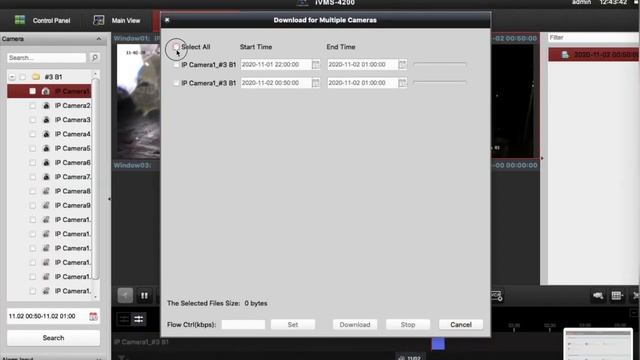Click the Set button
Image resolution: width=640 pixels, height=360 pixels.
click(x=293, y=324)
